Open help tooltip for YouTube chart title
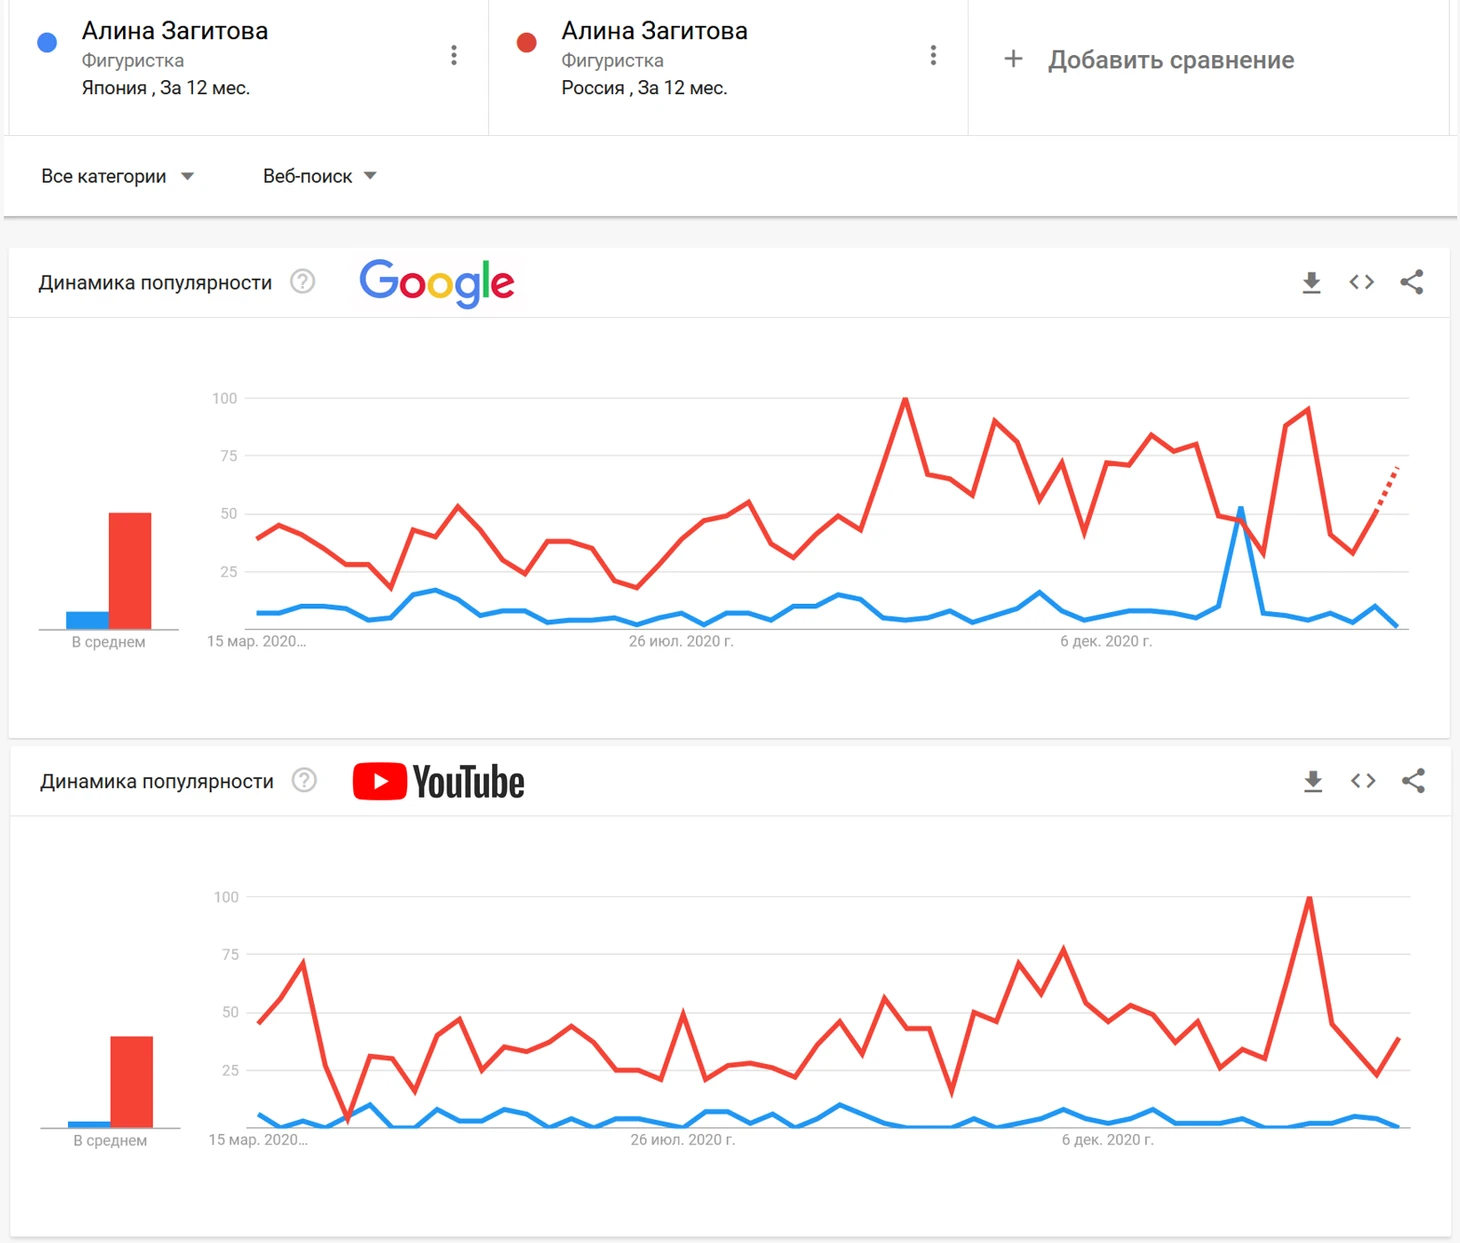The height and width of the screenshot is (1243, 1460). pos(304,780)
